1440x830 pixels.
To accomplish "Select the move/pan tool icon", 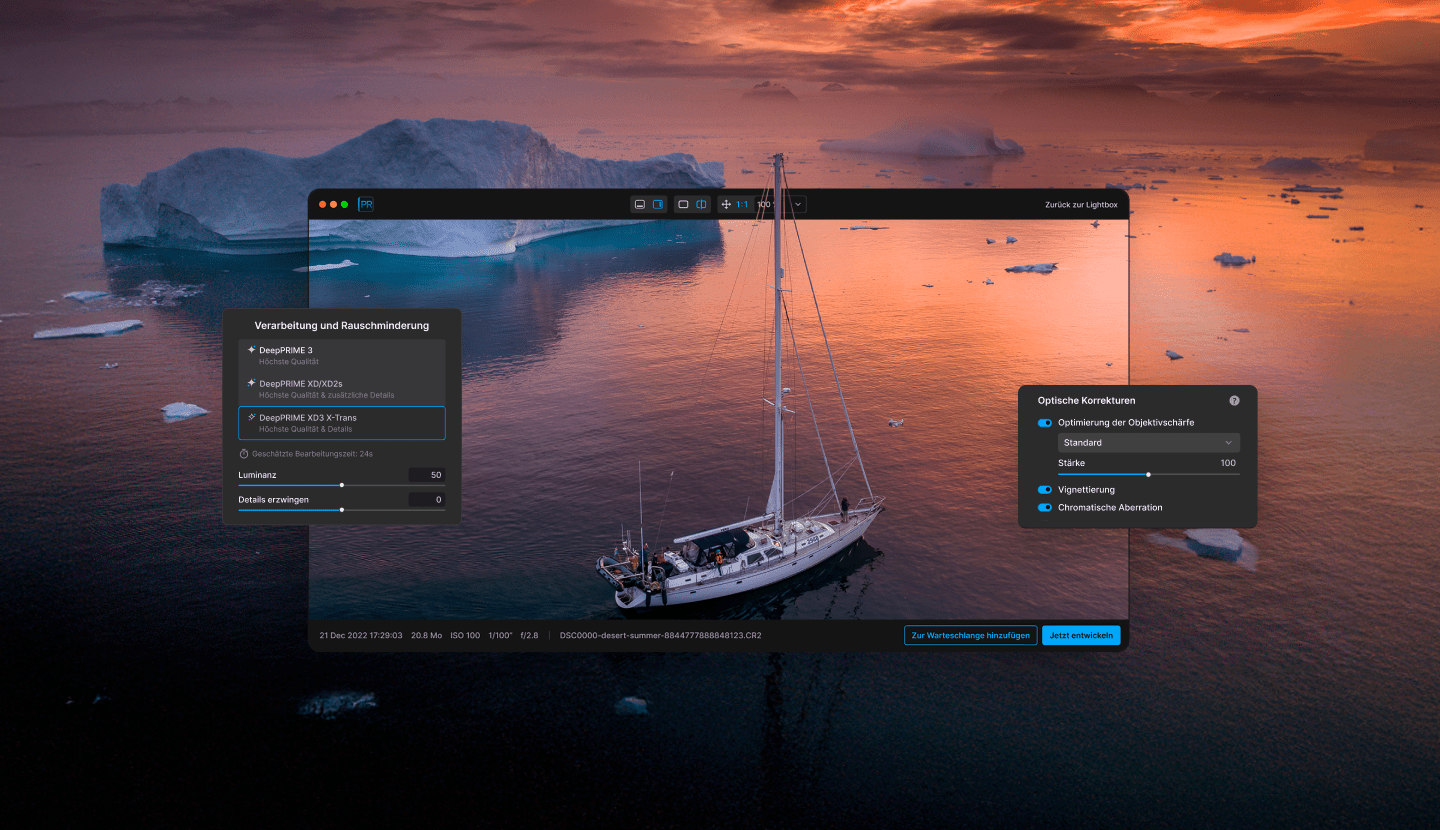I will coord(726,204).
